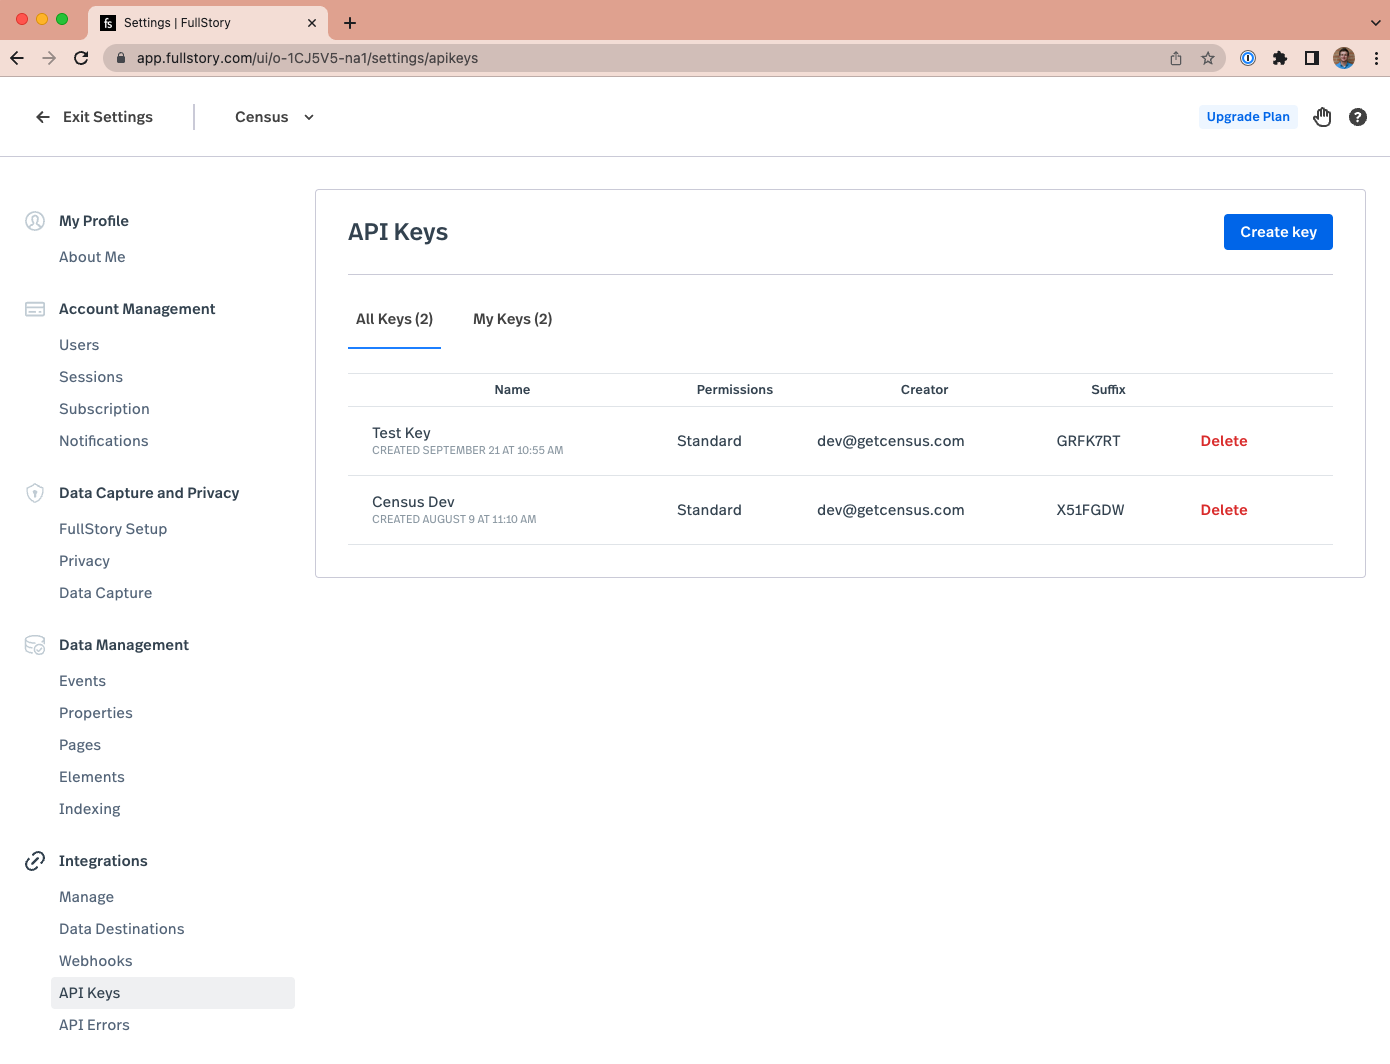Viewport: 1390px width, 1064px height.
Task: Expand the tab search chevron
Action: pos(1375,22)
